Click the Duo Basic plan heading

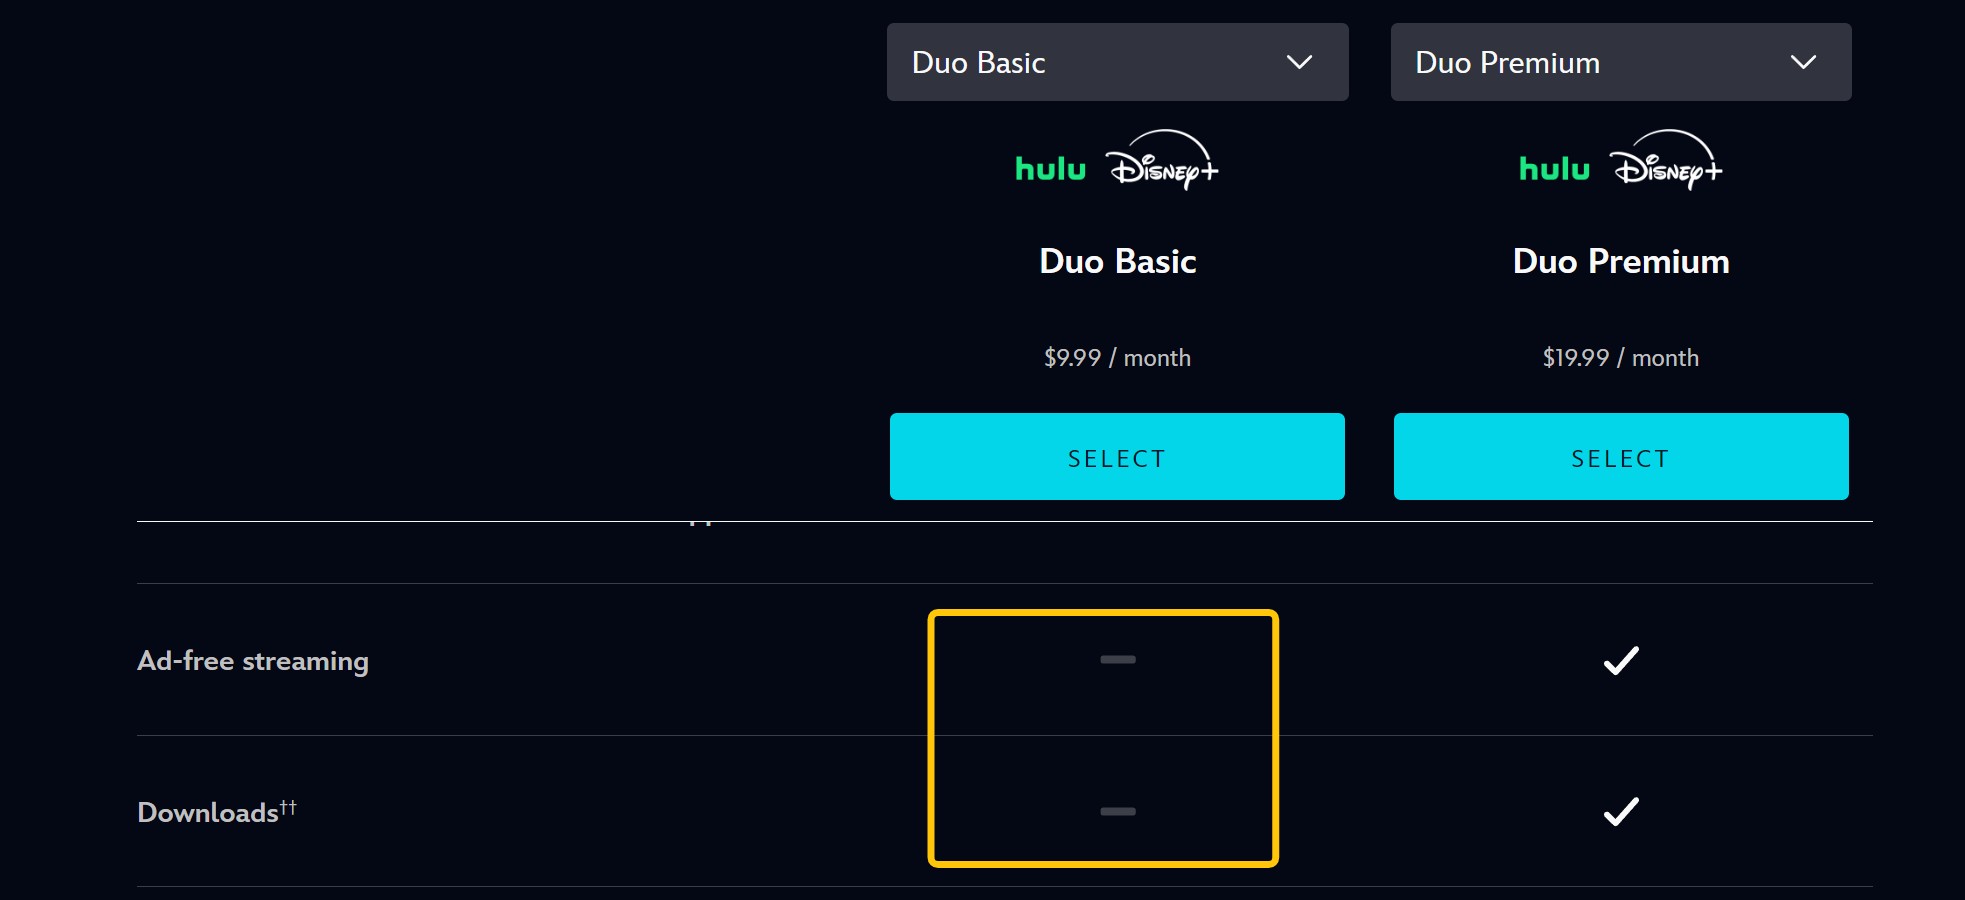click(x=1117, y=261)
